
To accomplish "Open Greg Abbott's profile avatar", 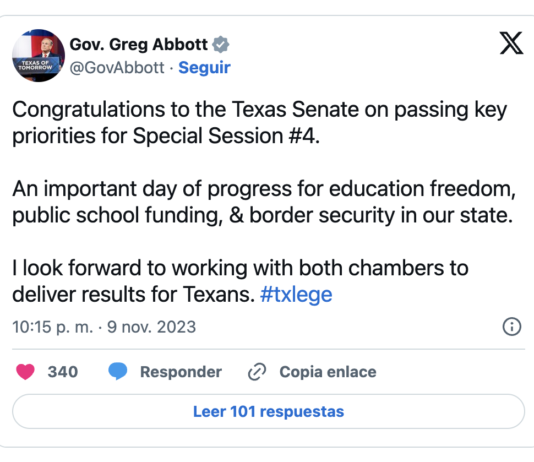I will click(x=38, y=55).
